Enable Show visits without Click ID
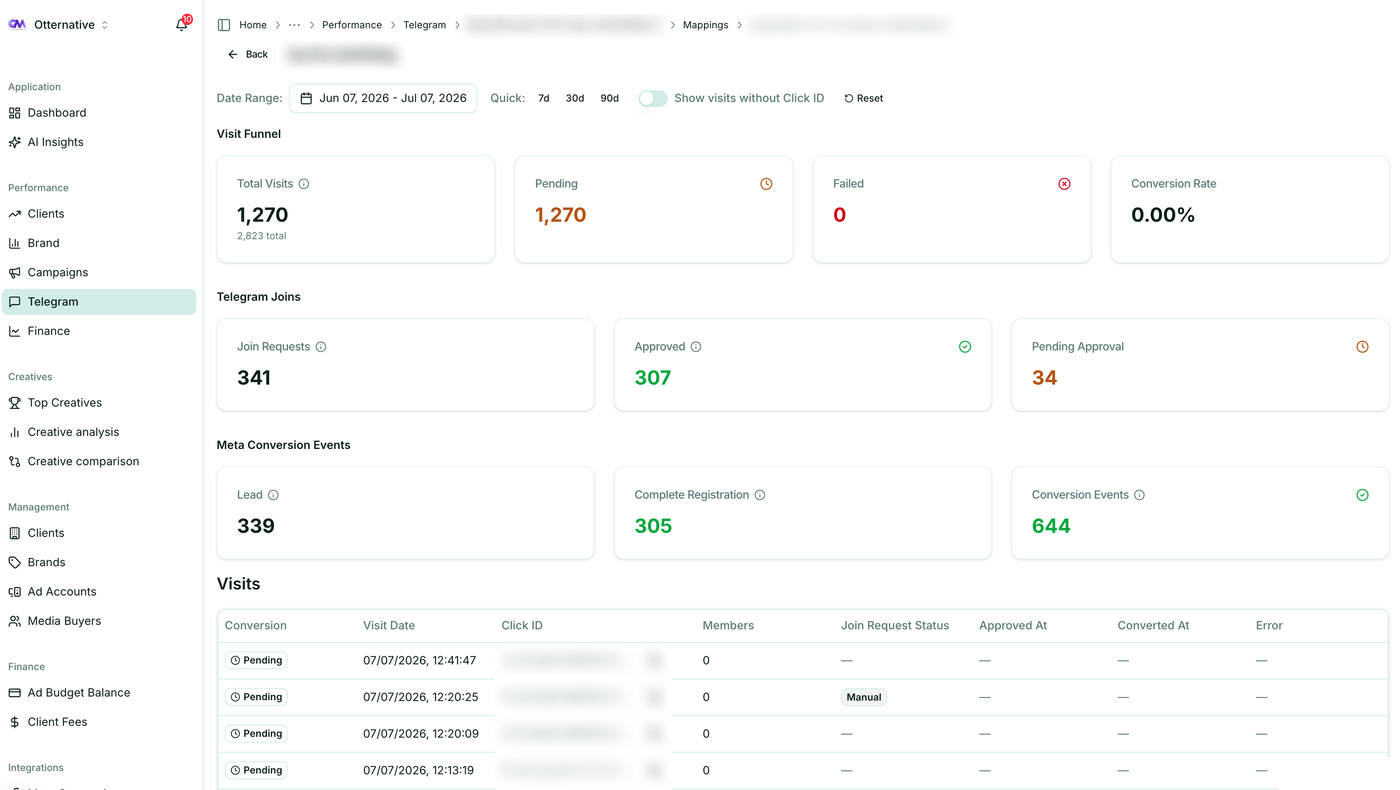Screen dimensions: 1400x790 (653, 98)
